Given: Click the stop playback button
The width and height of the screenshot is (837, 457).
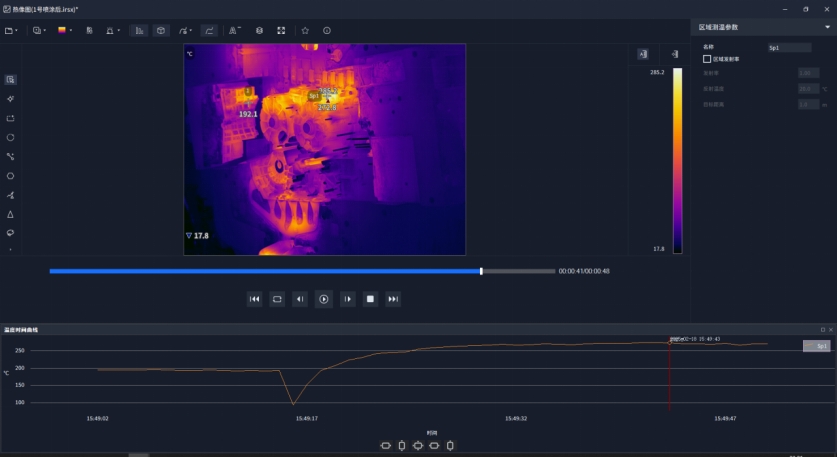Looking at the screenshot, I should [x=370, y=299].
